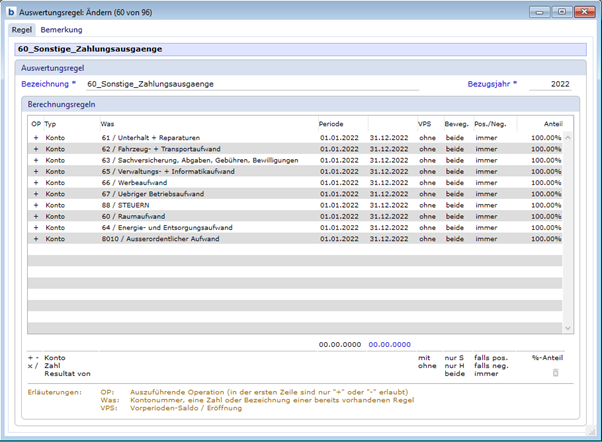
Task: Minimize the Auswertungsregel window
Action: tap(542, 11)
